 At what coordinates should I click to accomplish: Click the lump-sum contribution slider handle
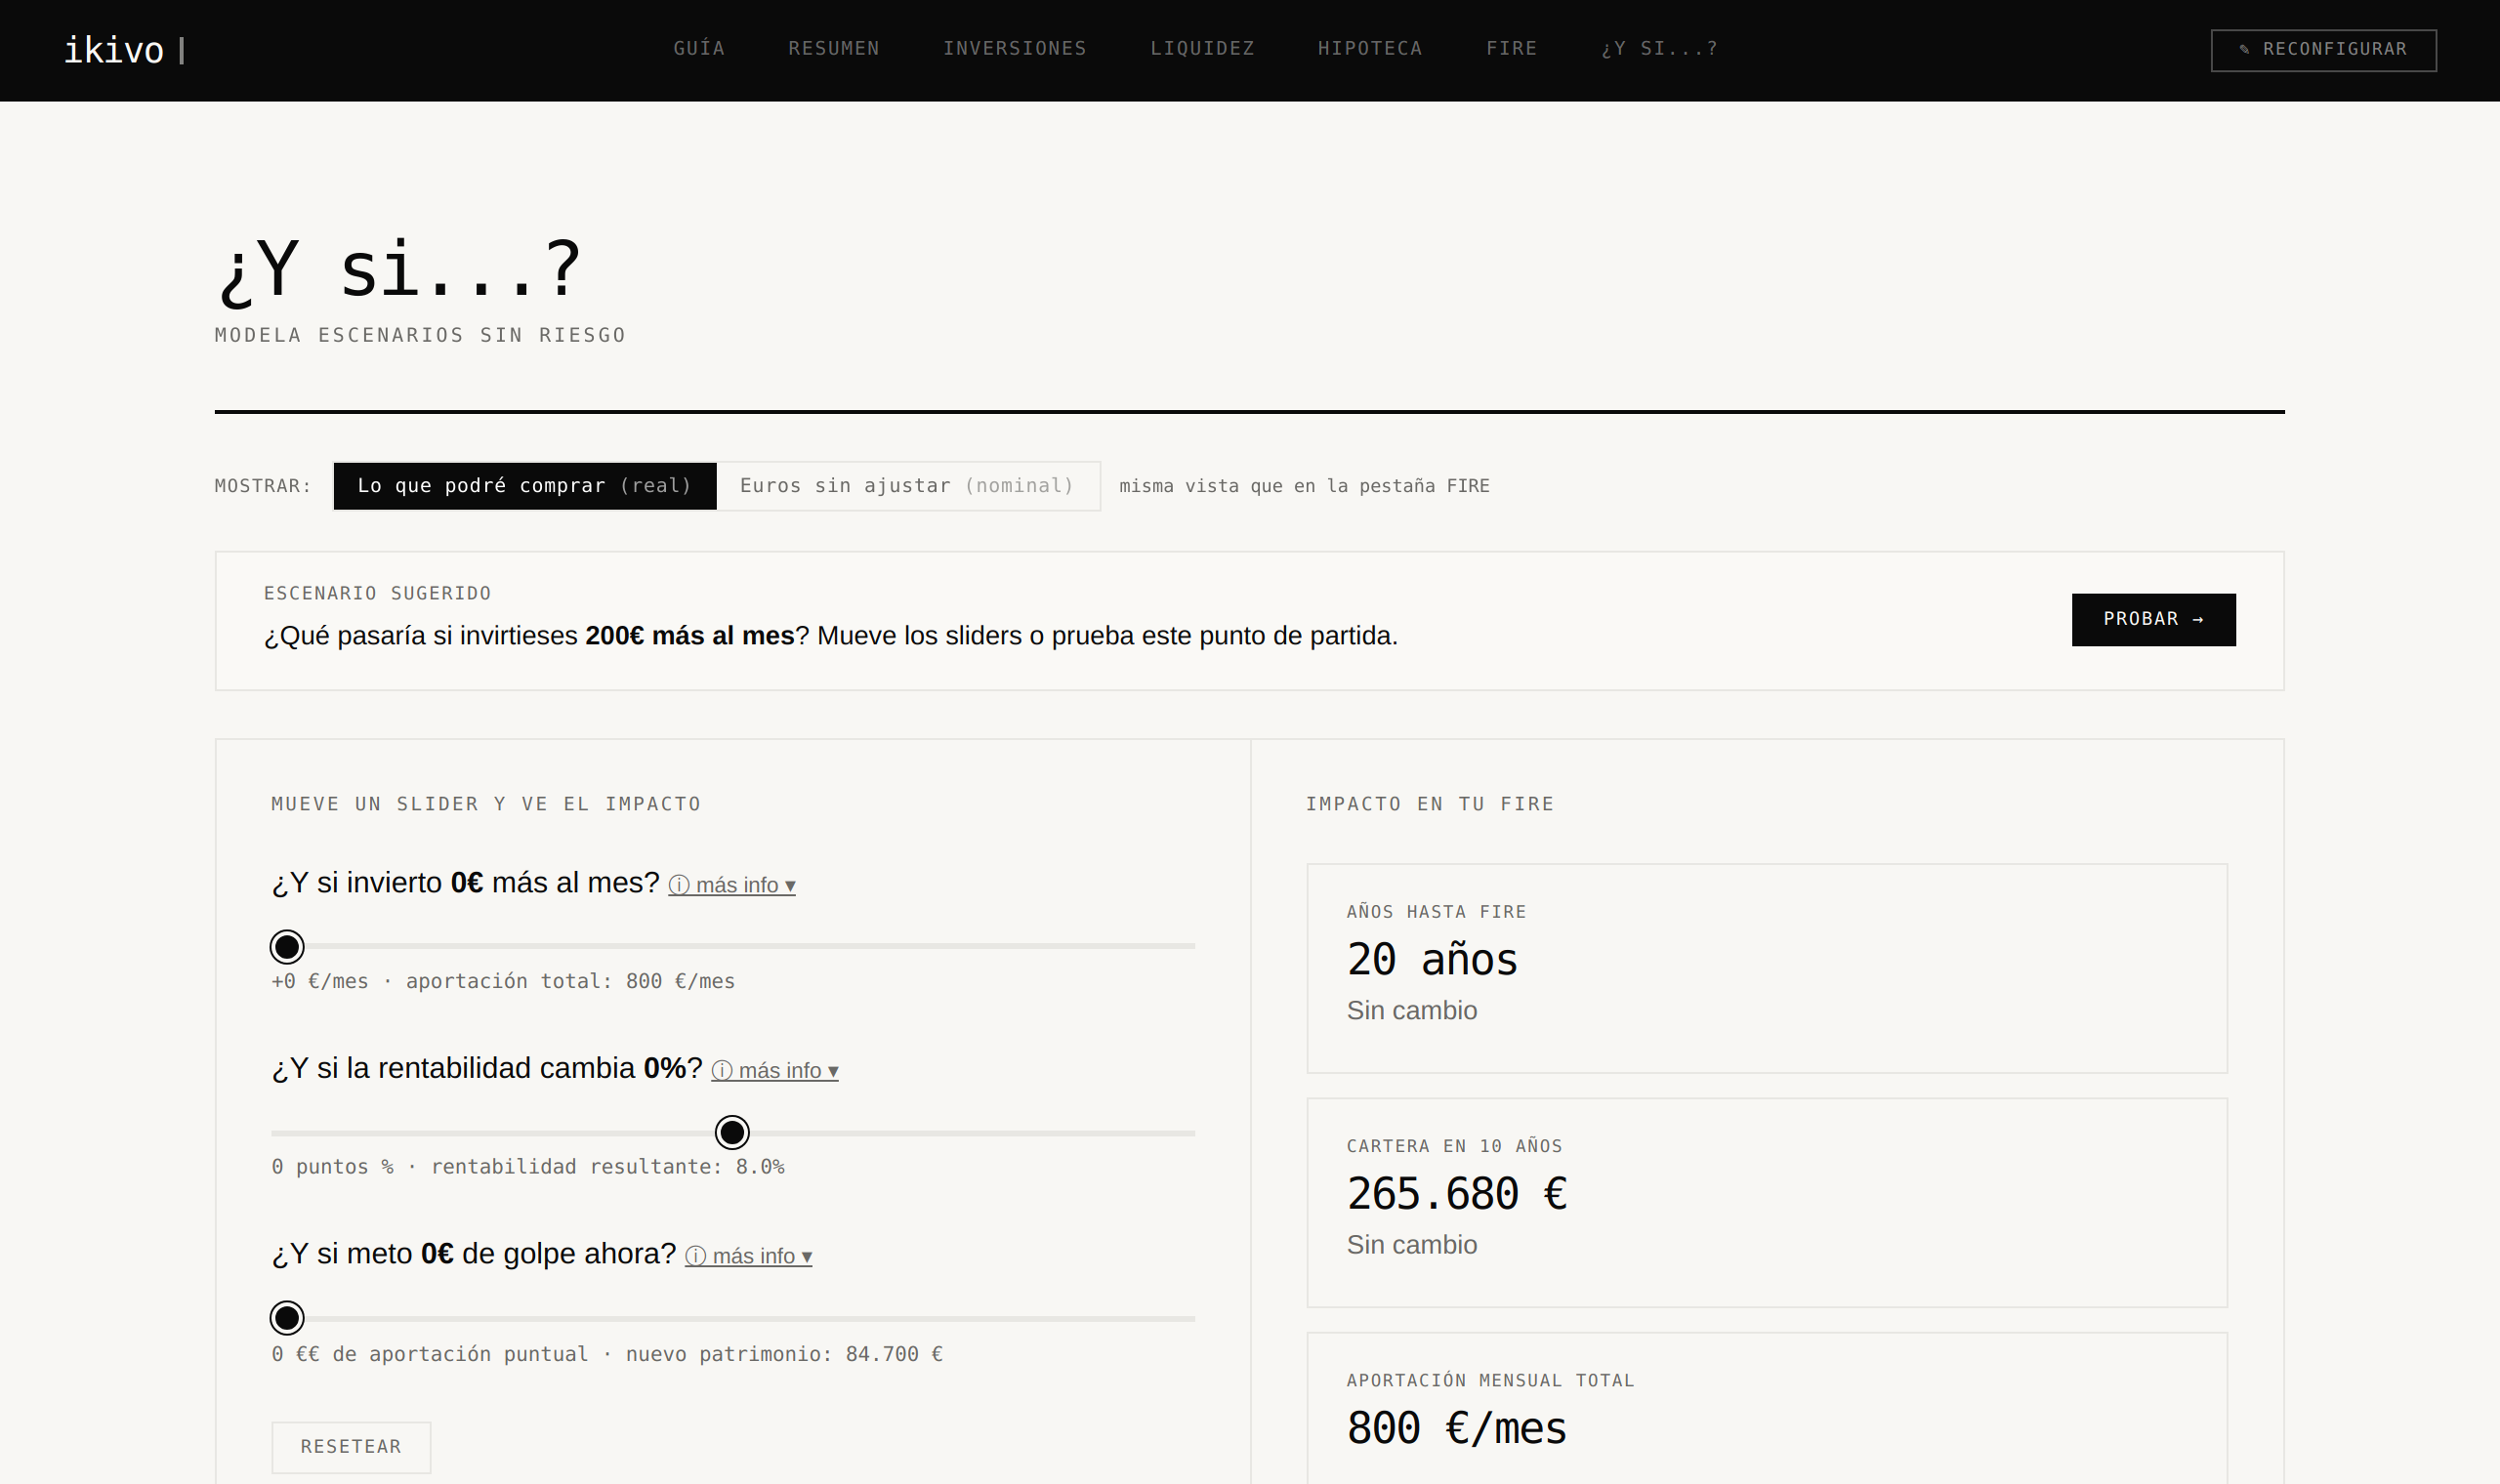click(287, 1318)
